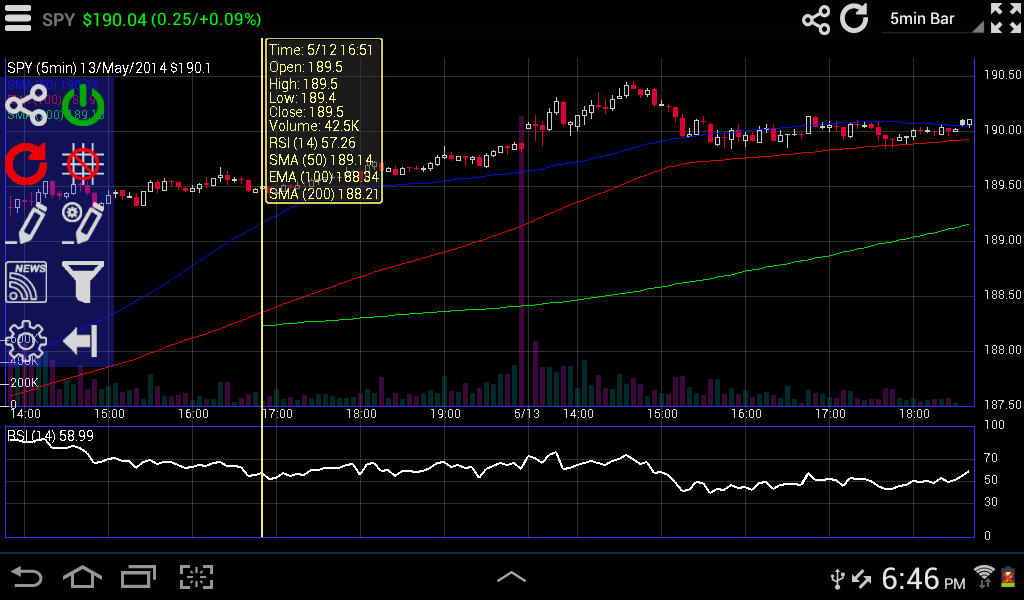Tap the Android back button
Viewport: 1024px width, 600px height.
pos(27,577)
